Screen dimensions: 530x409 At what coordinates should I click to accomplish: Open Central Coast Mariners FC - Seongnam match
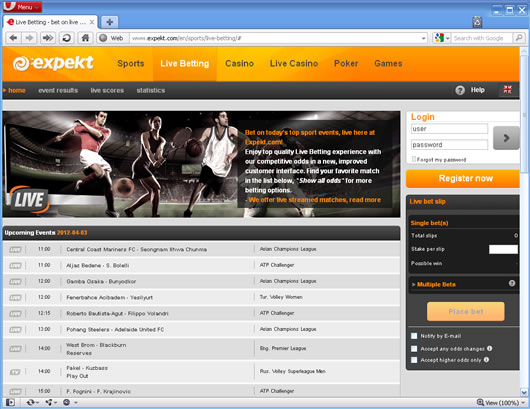(x=137, y=249)
